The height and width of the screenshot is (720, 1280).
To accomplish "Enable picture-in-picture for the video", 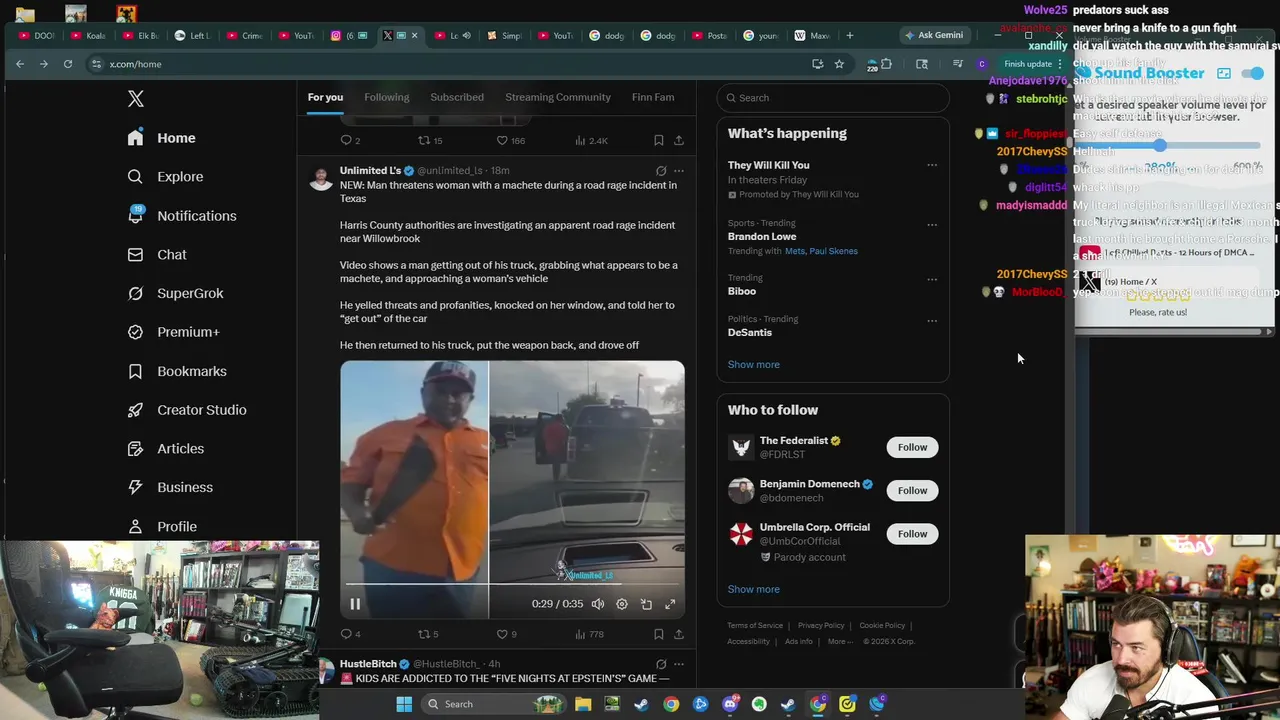I will pyautogui.click(x=646, y=604).
